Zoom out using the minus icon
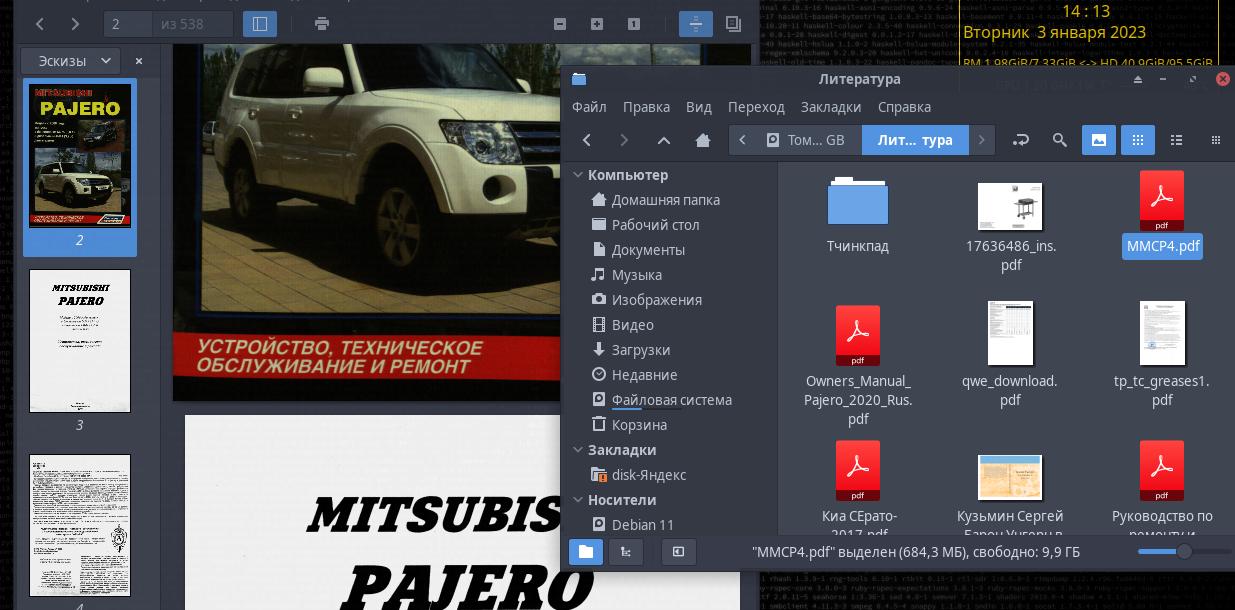1235x610 pixels. pyautogui.click(x=560, y=24)
